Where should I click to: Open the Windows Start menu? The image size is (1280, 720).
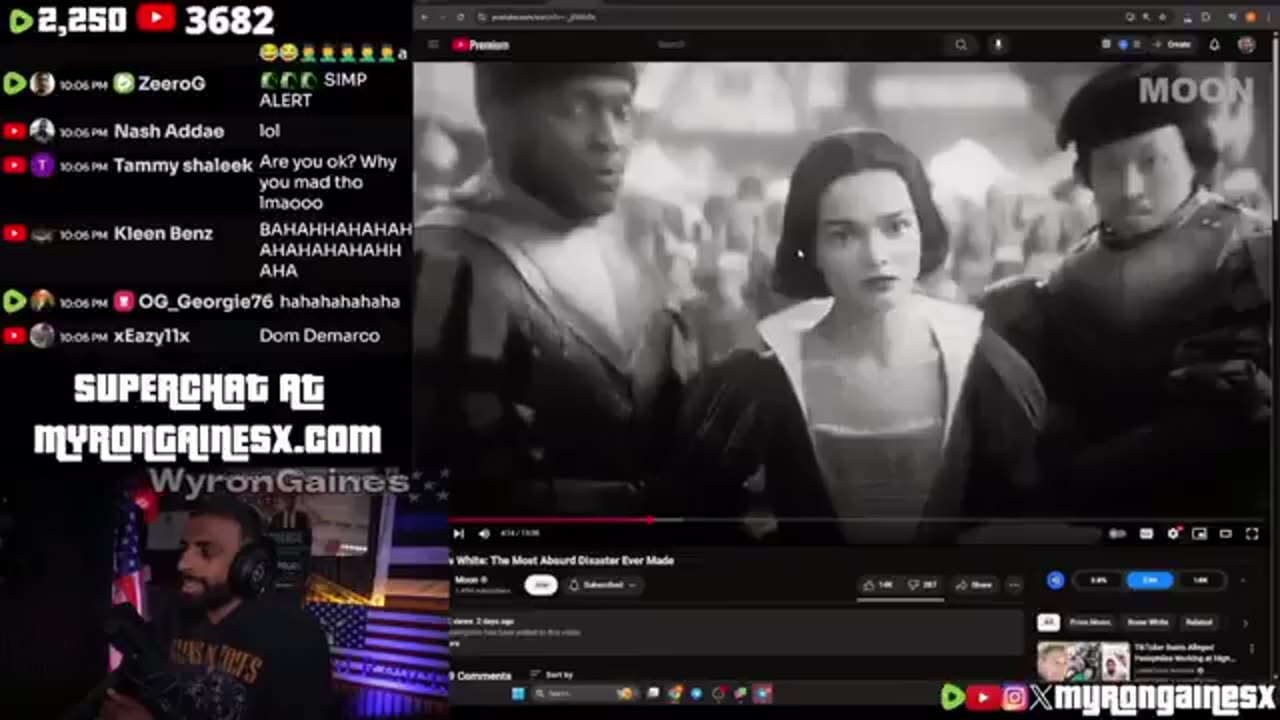[517, 693]
